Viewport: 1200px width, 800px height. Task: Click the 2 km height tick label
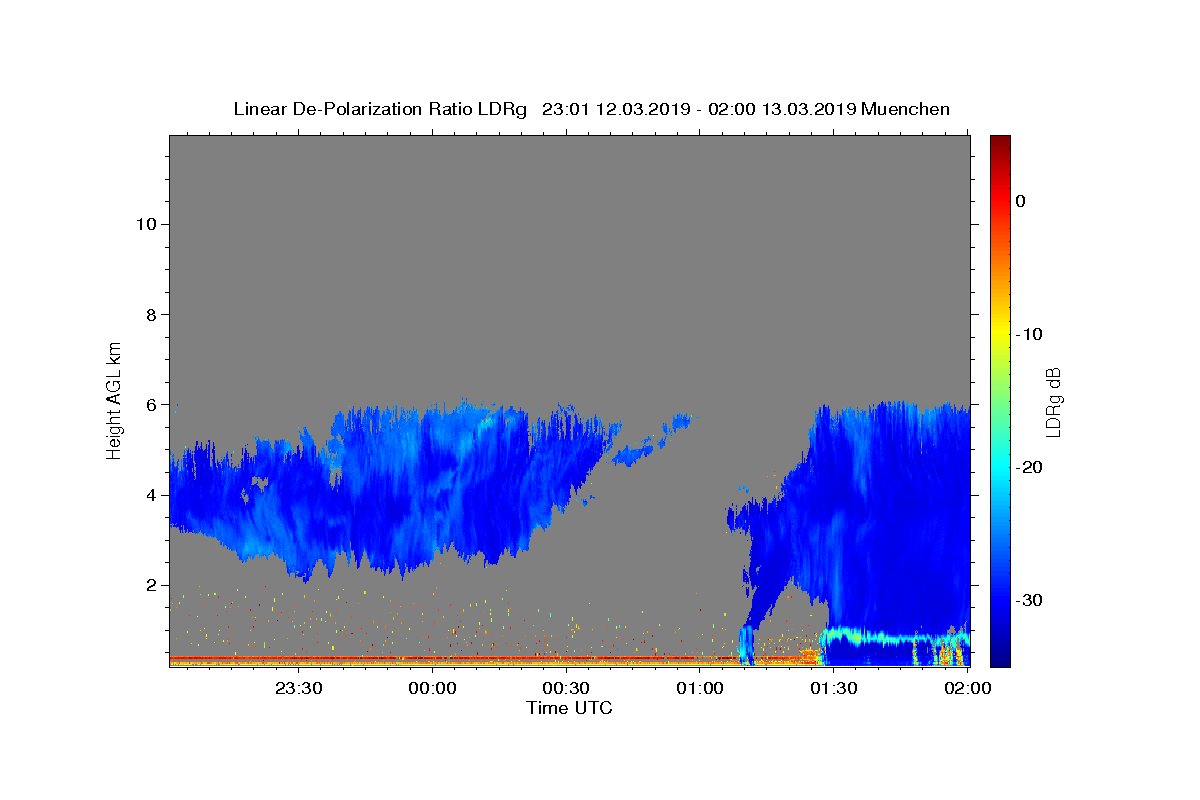(x=151, y=585)
